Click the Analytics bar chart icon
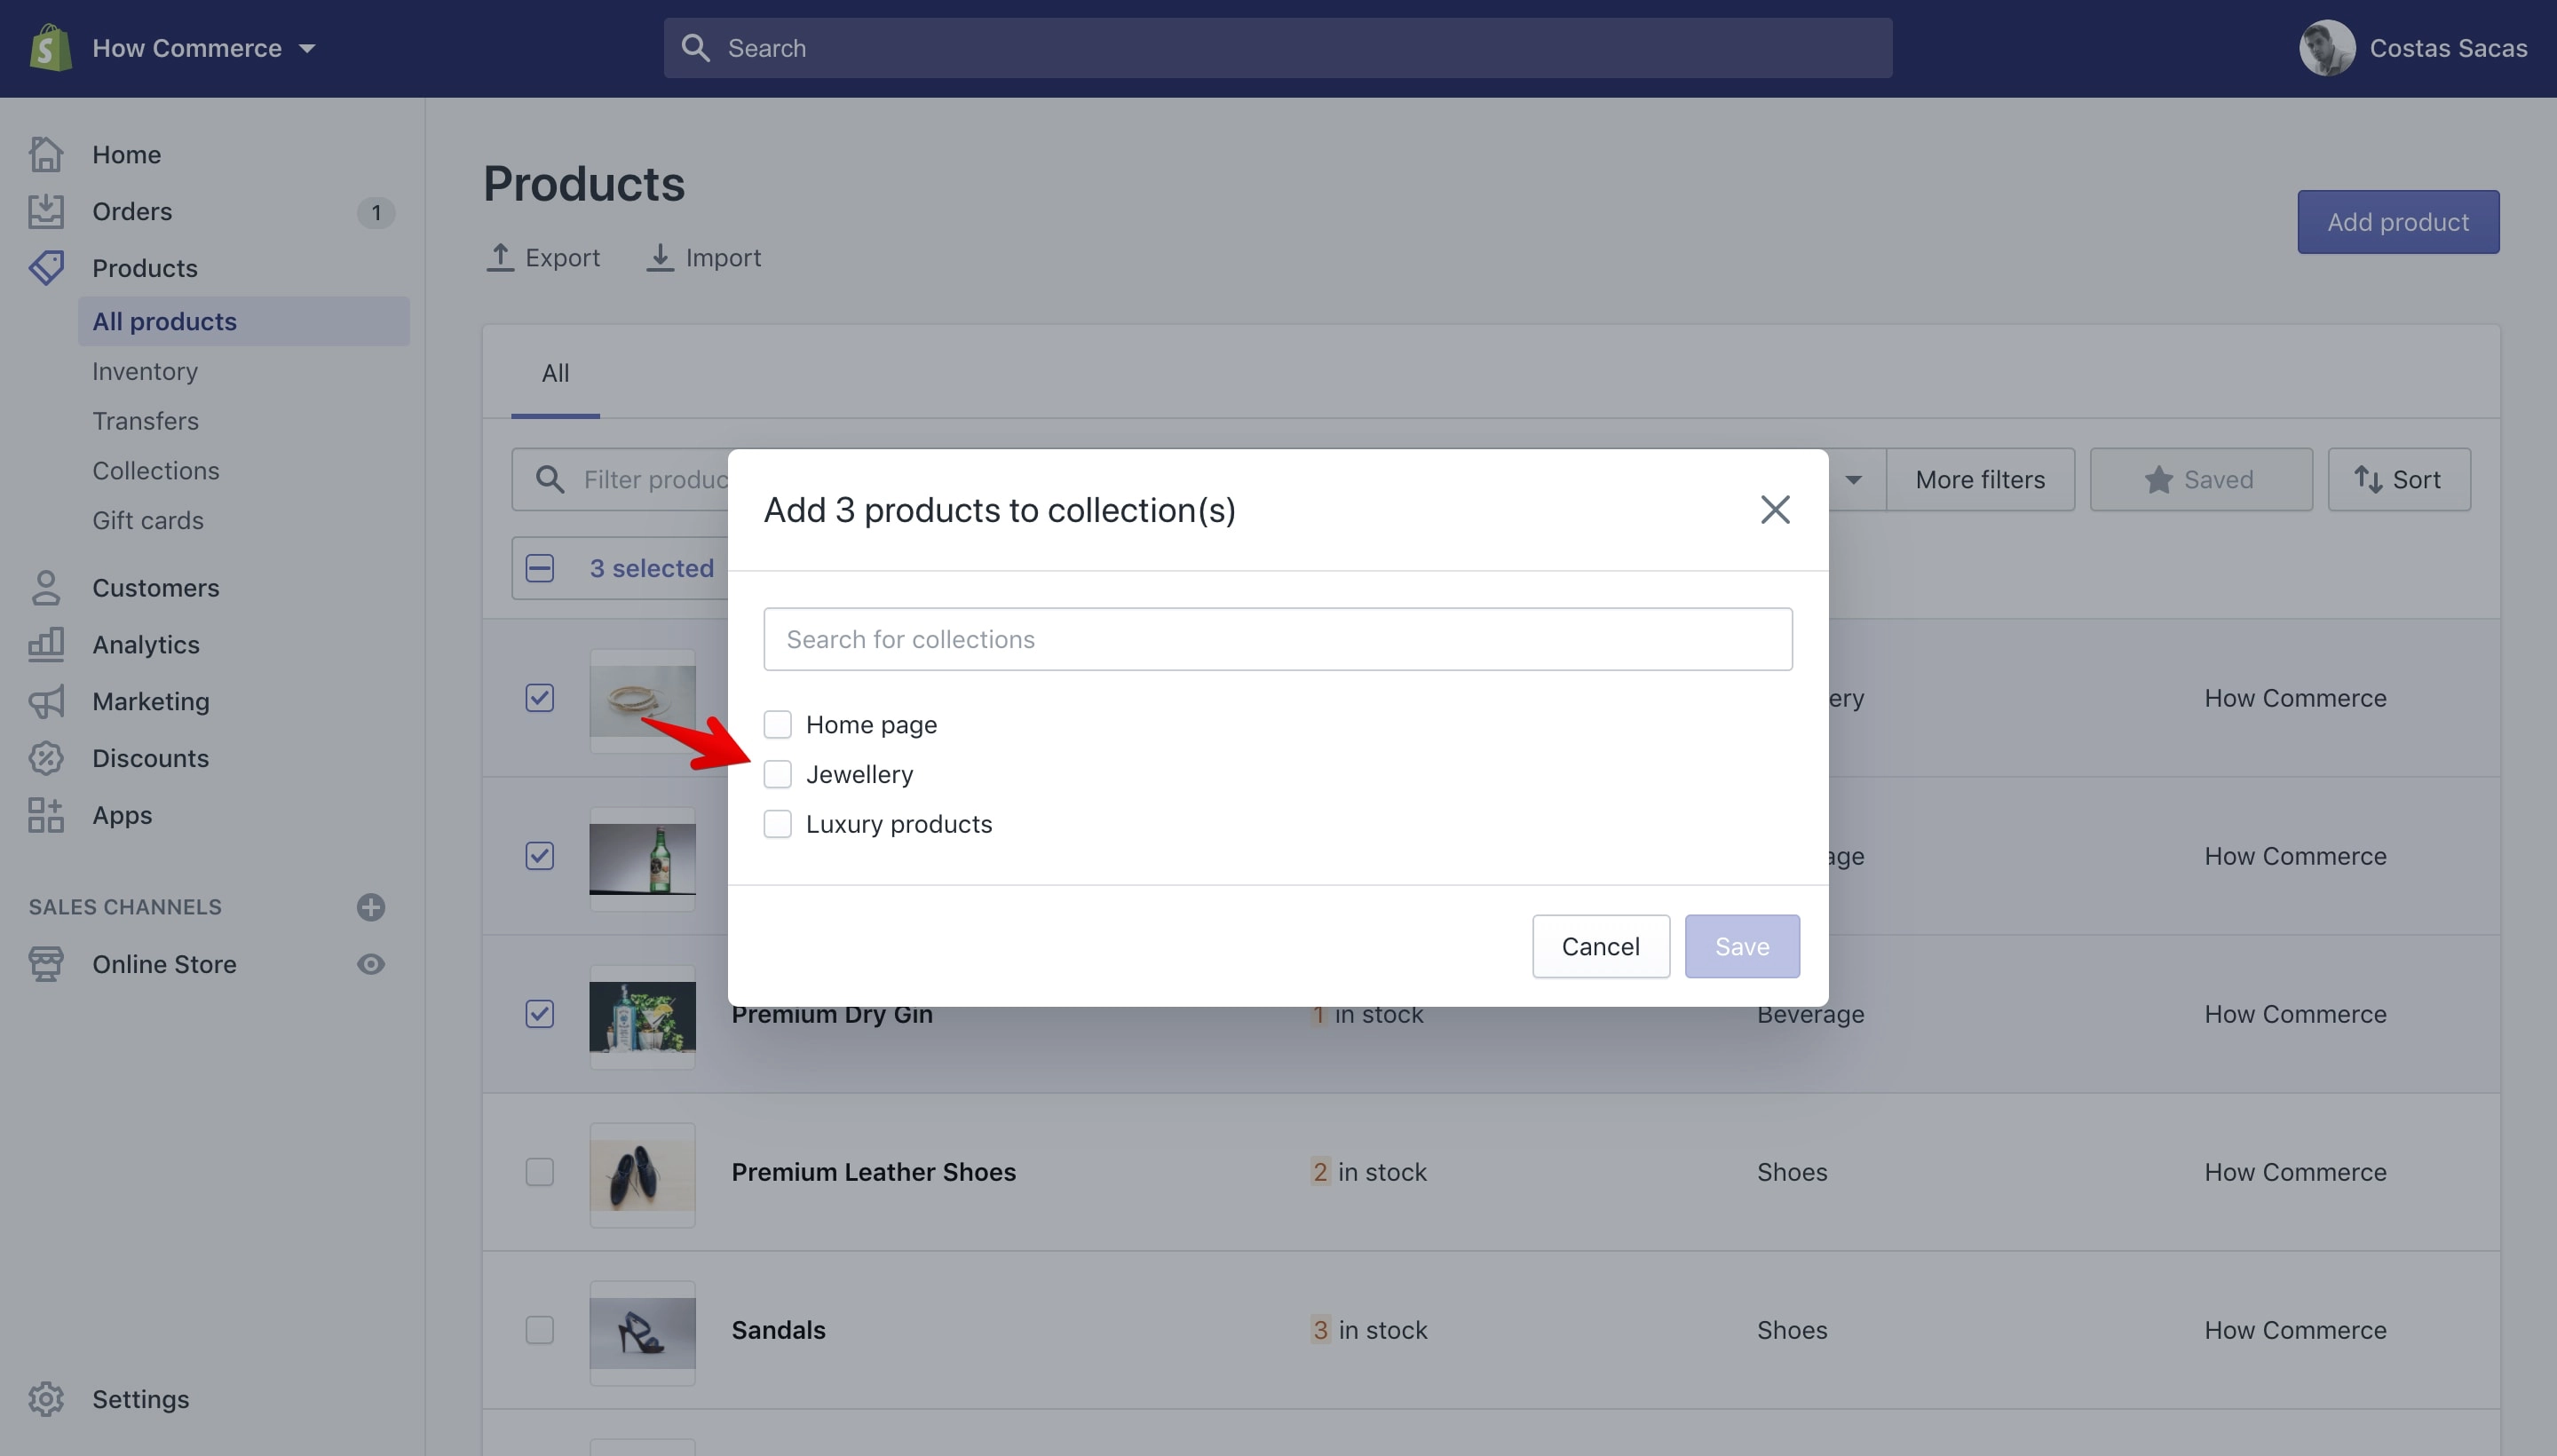This screenshot has height=1456, width=2557. tap(46, 645)
